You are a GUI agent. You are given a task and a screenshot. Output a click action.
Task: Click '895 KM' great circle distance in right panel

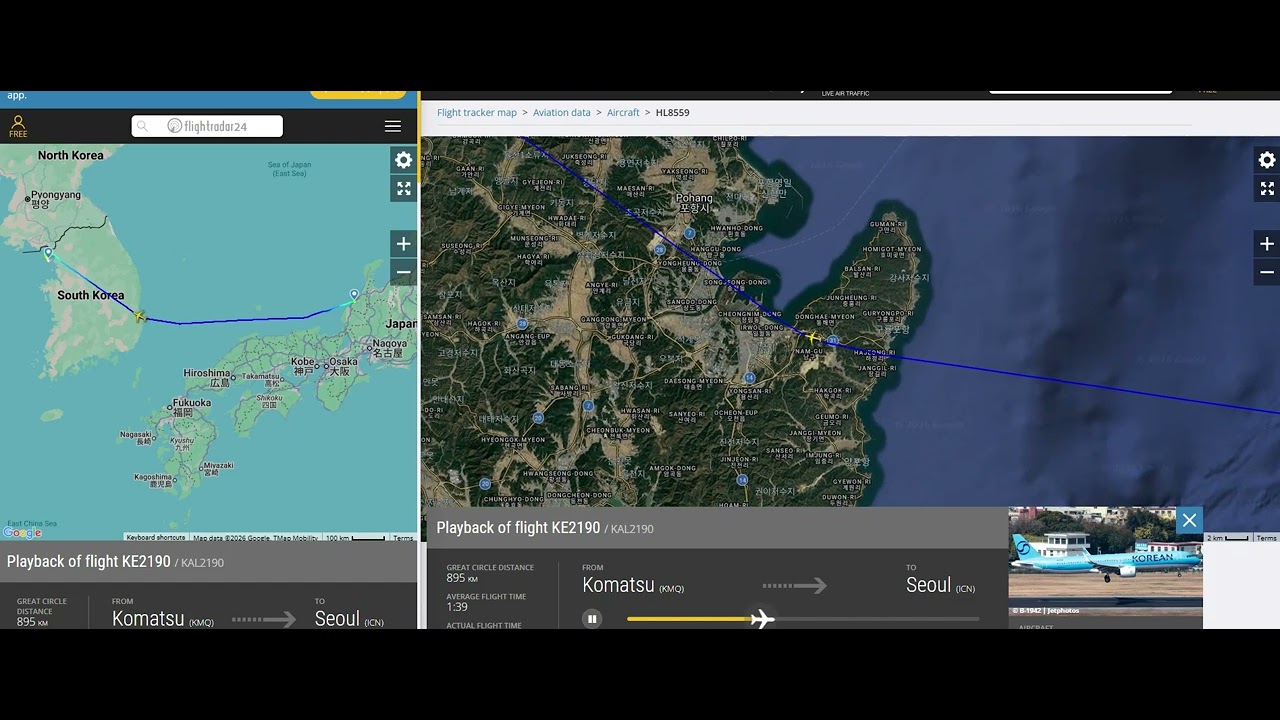[462, 578]
